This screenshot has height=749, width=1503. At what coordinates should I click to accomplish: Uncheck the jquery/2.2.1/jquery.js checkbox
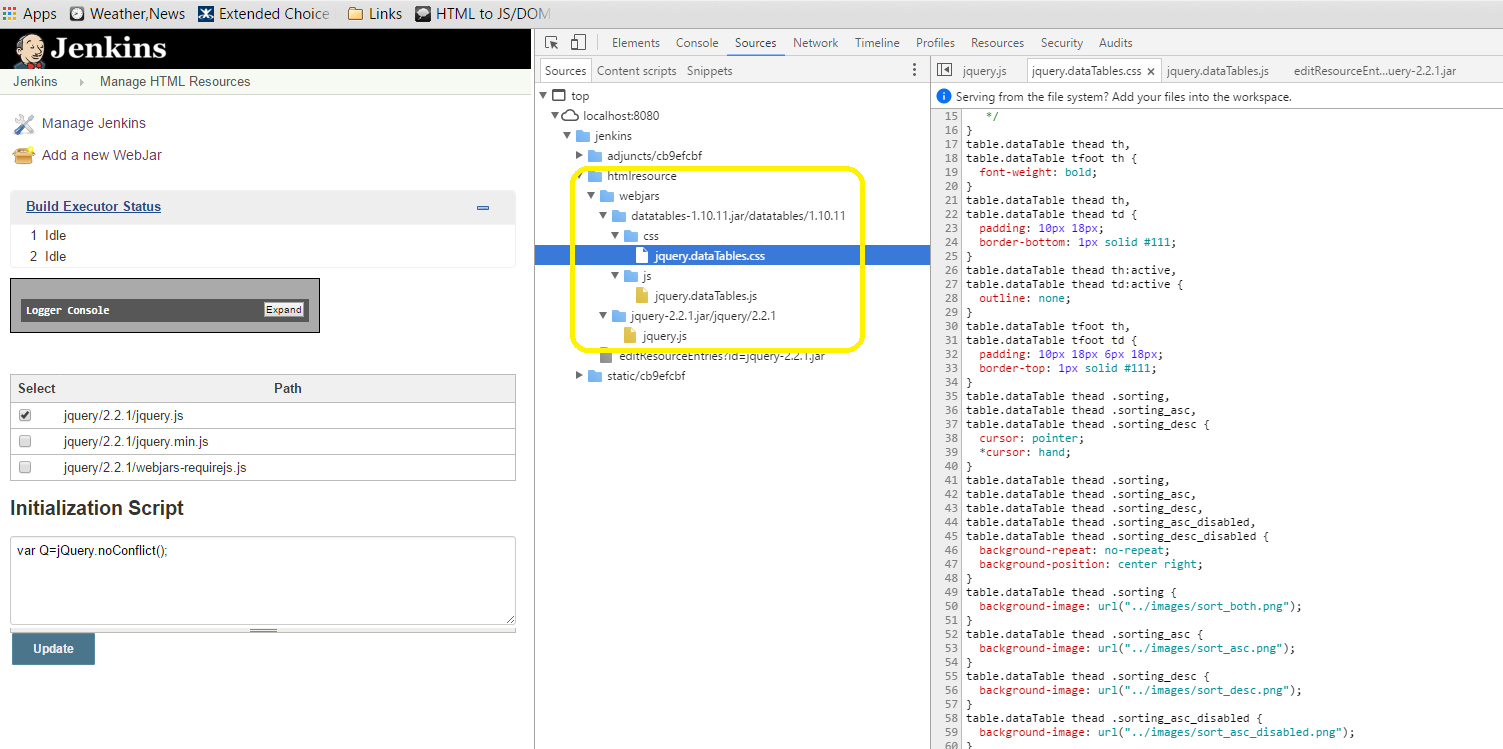pyautogui.click(x=25, y=415)
